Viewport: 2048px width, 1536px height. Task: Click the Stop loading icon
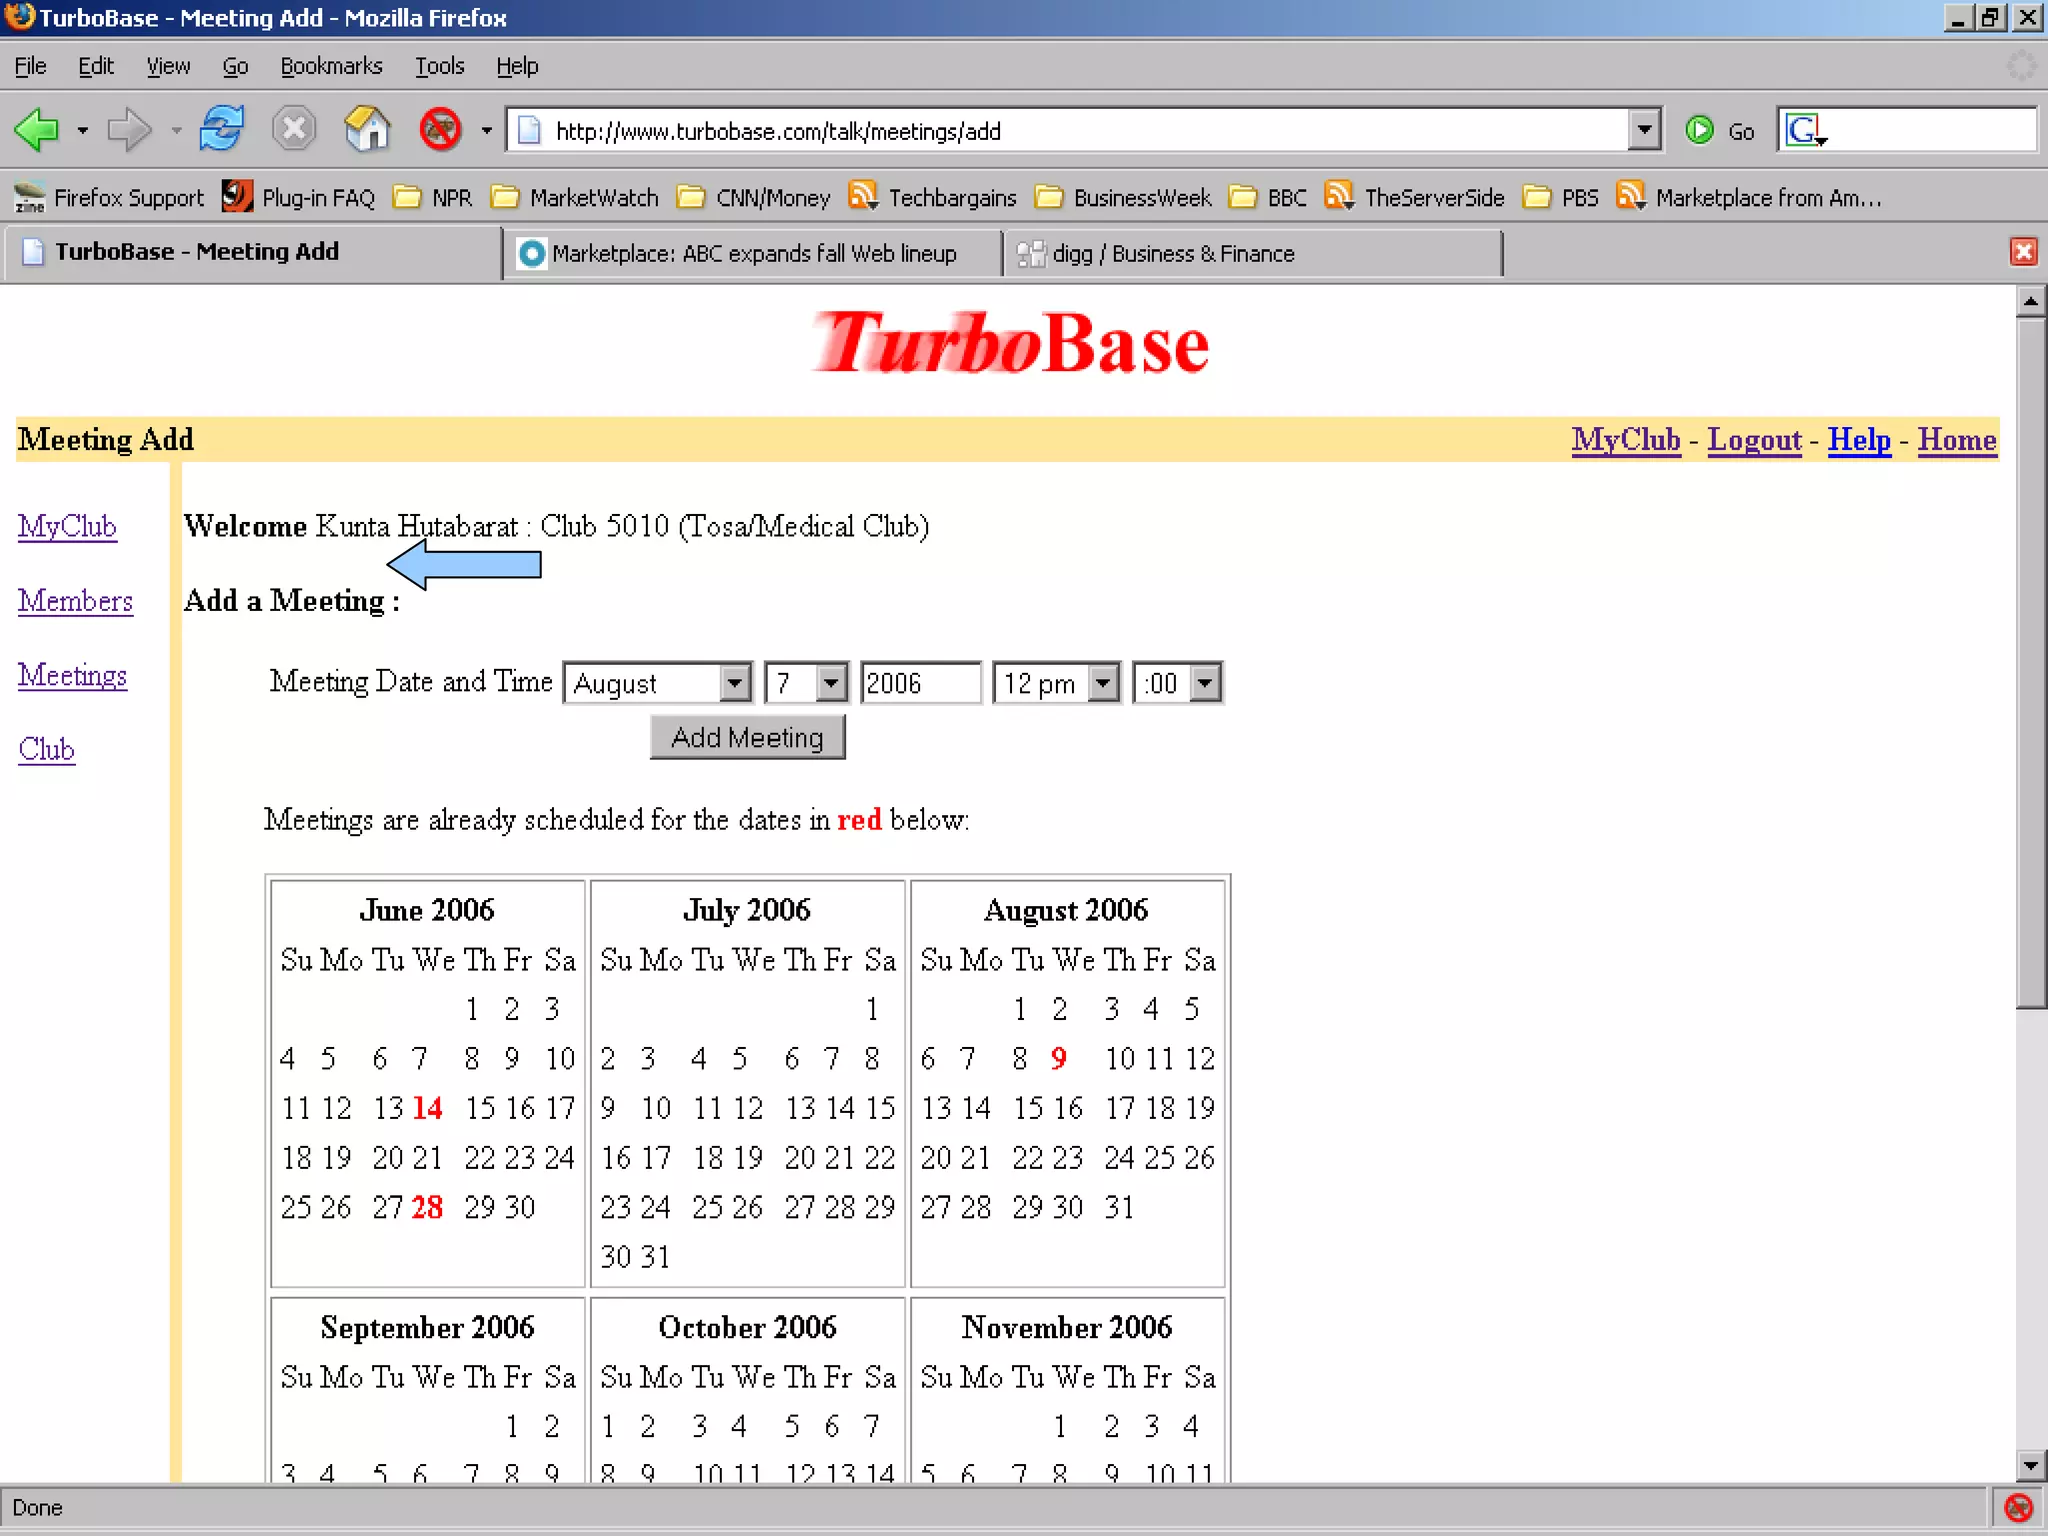click(x=294, y=130)
